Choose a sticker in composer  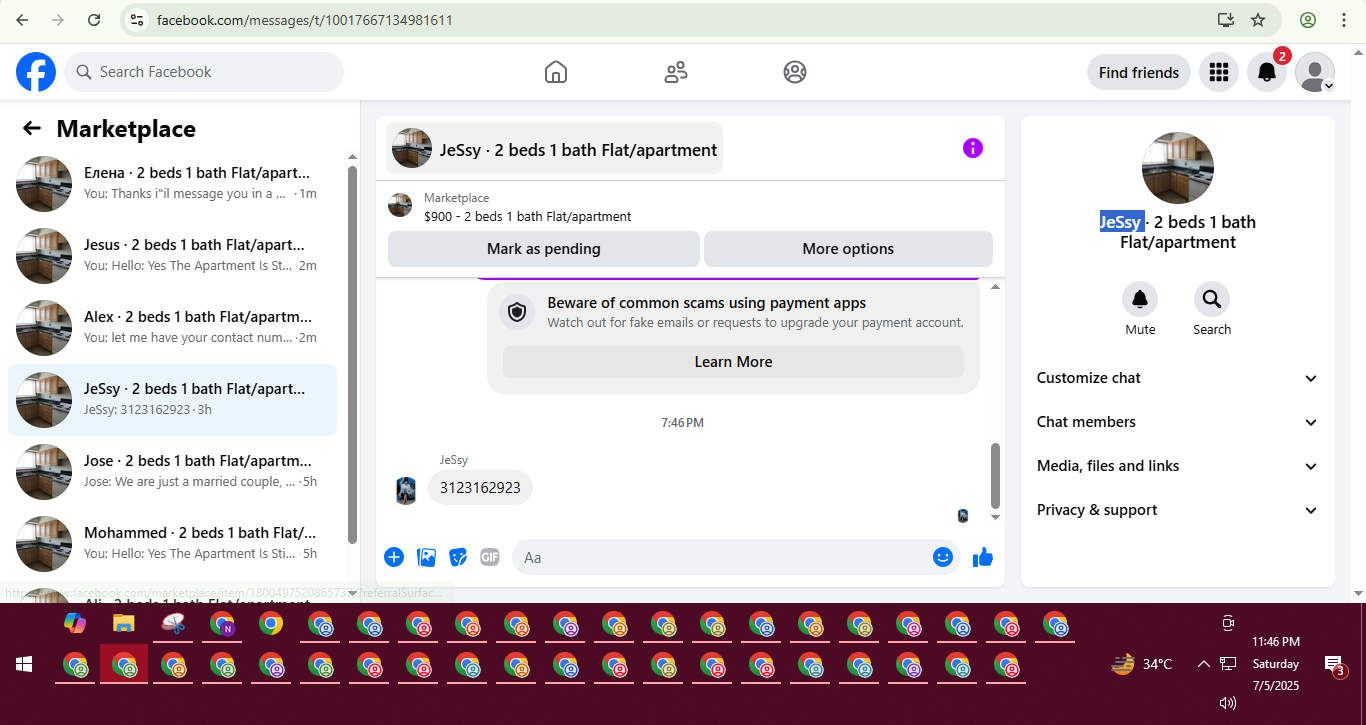458,557
